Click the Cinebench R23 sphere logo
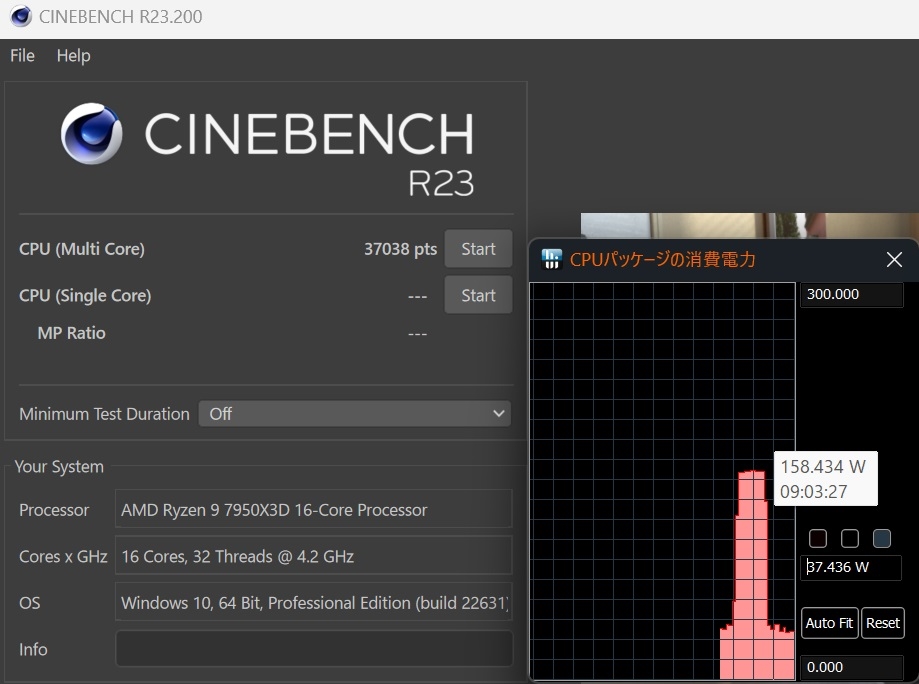Viewport: 919px width, 684px height. click(91, 134)
